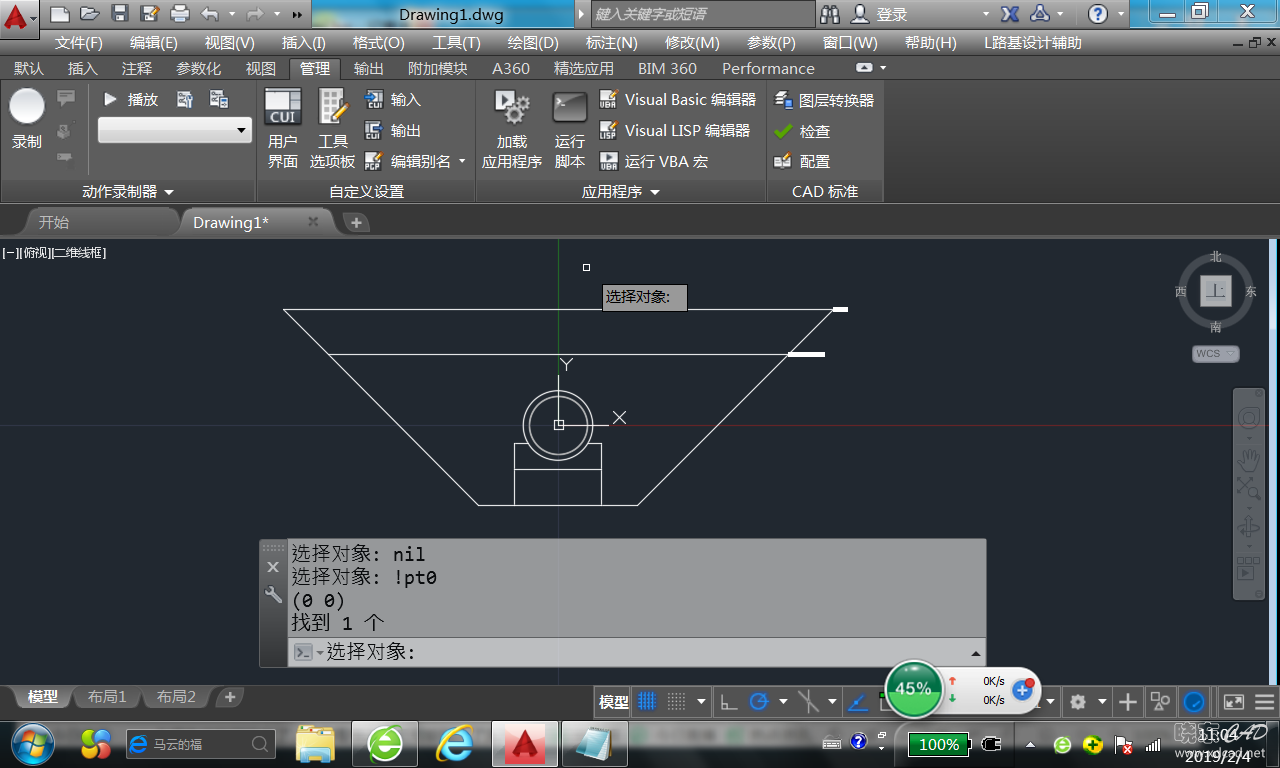Toggle polar tracking in status bar
The width and height of the screenshot is (1280, 768).
pyautogui.click(x=759, y=701)
